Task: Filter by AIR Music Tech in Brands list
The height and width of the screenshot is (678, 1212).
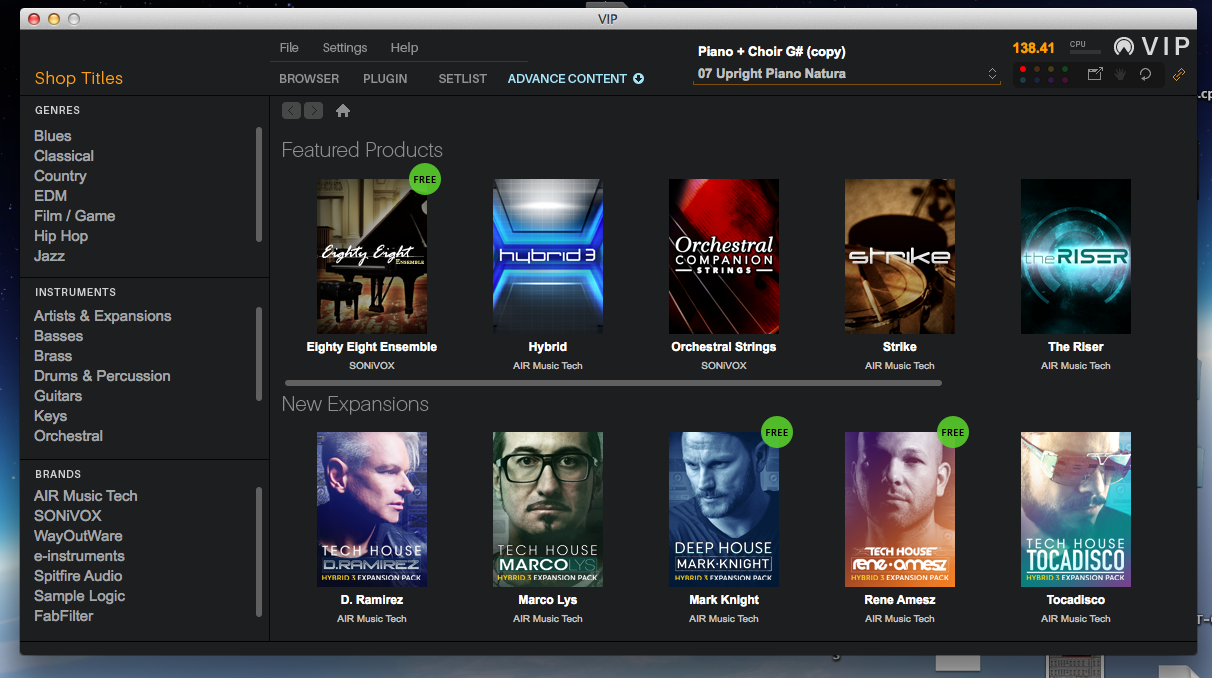Action: [86, 496]
